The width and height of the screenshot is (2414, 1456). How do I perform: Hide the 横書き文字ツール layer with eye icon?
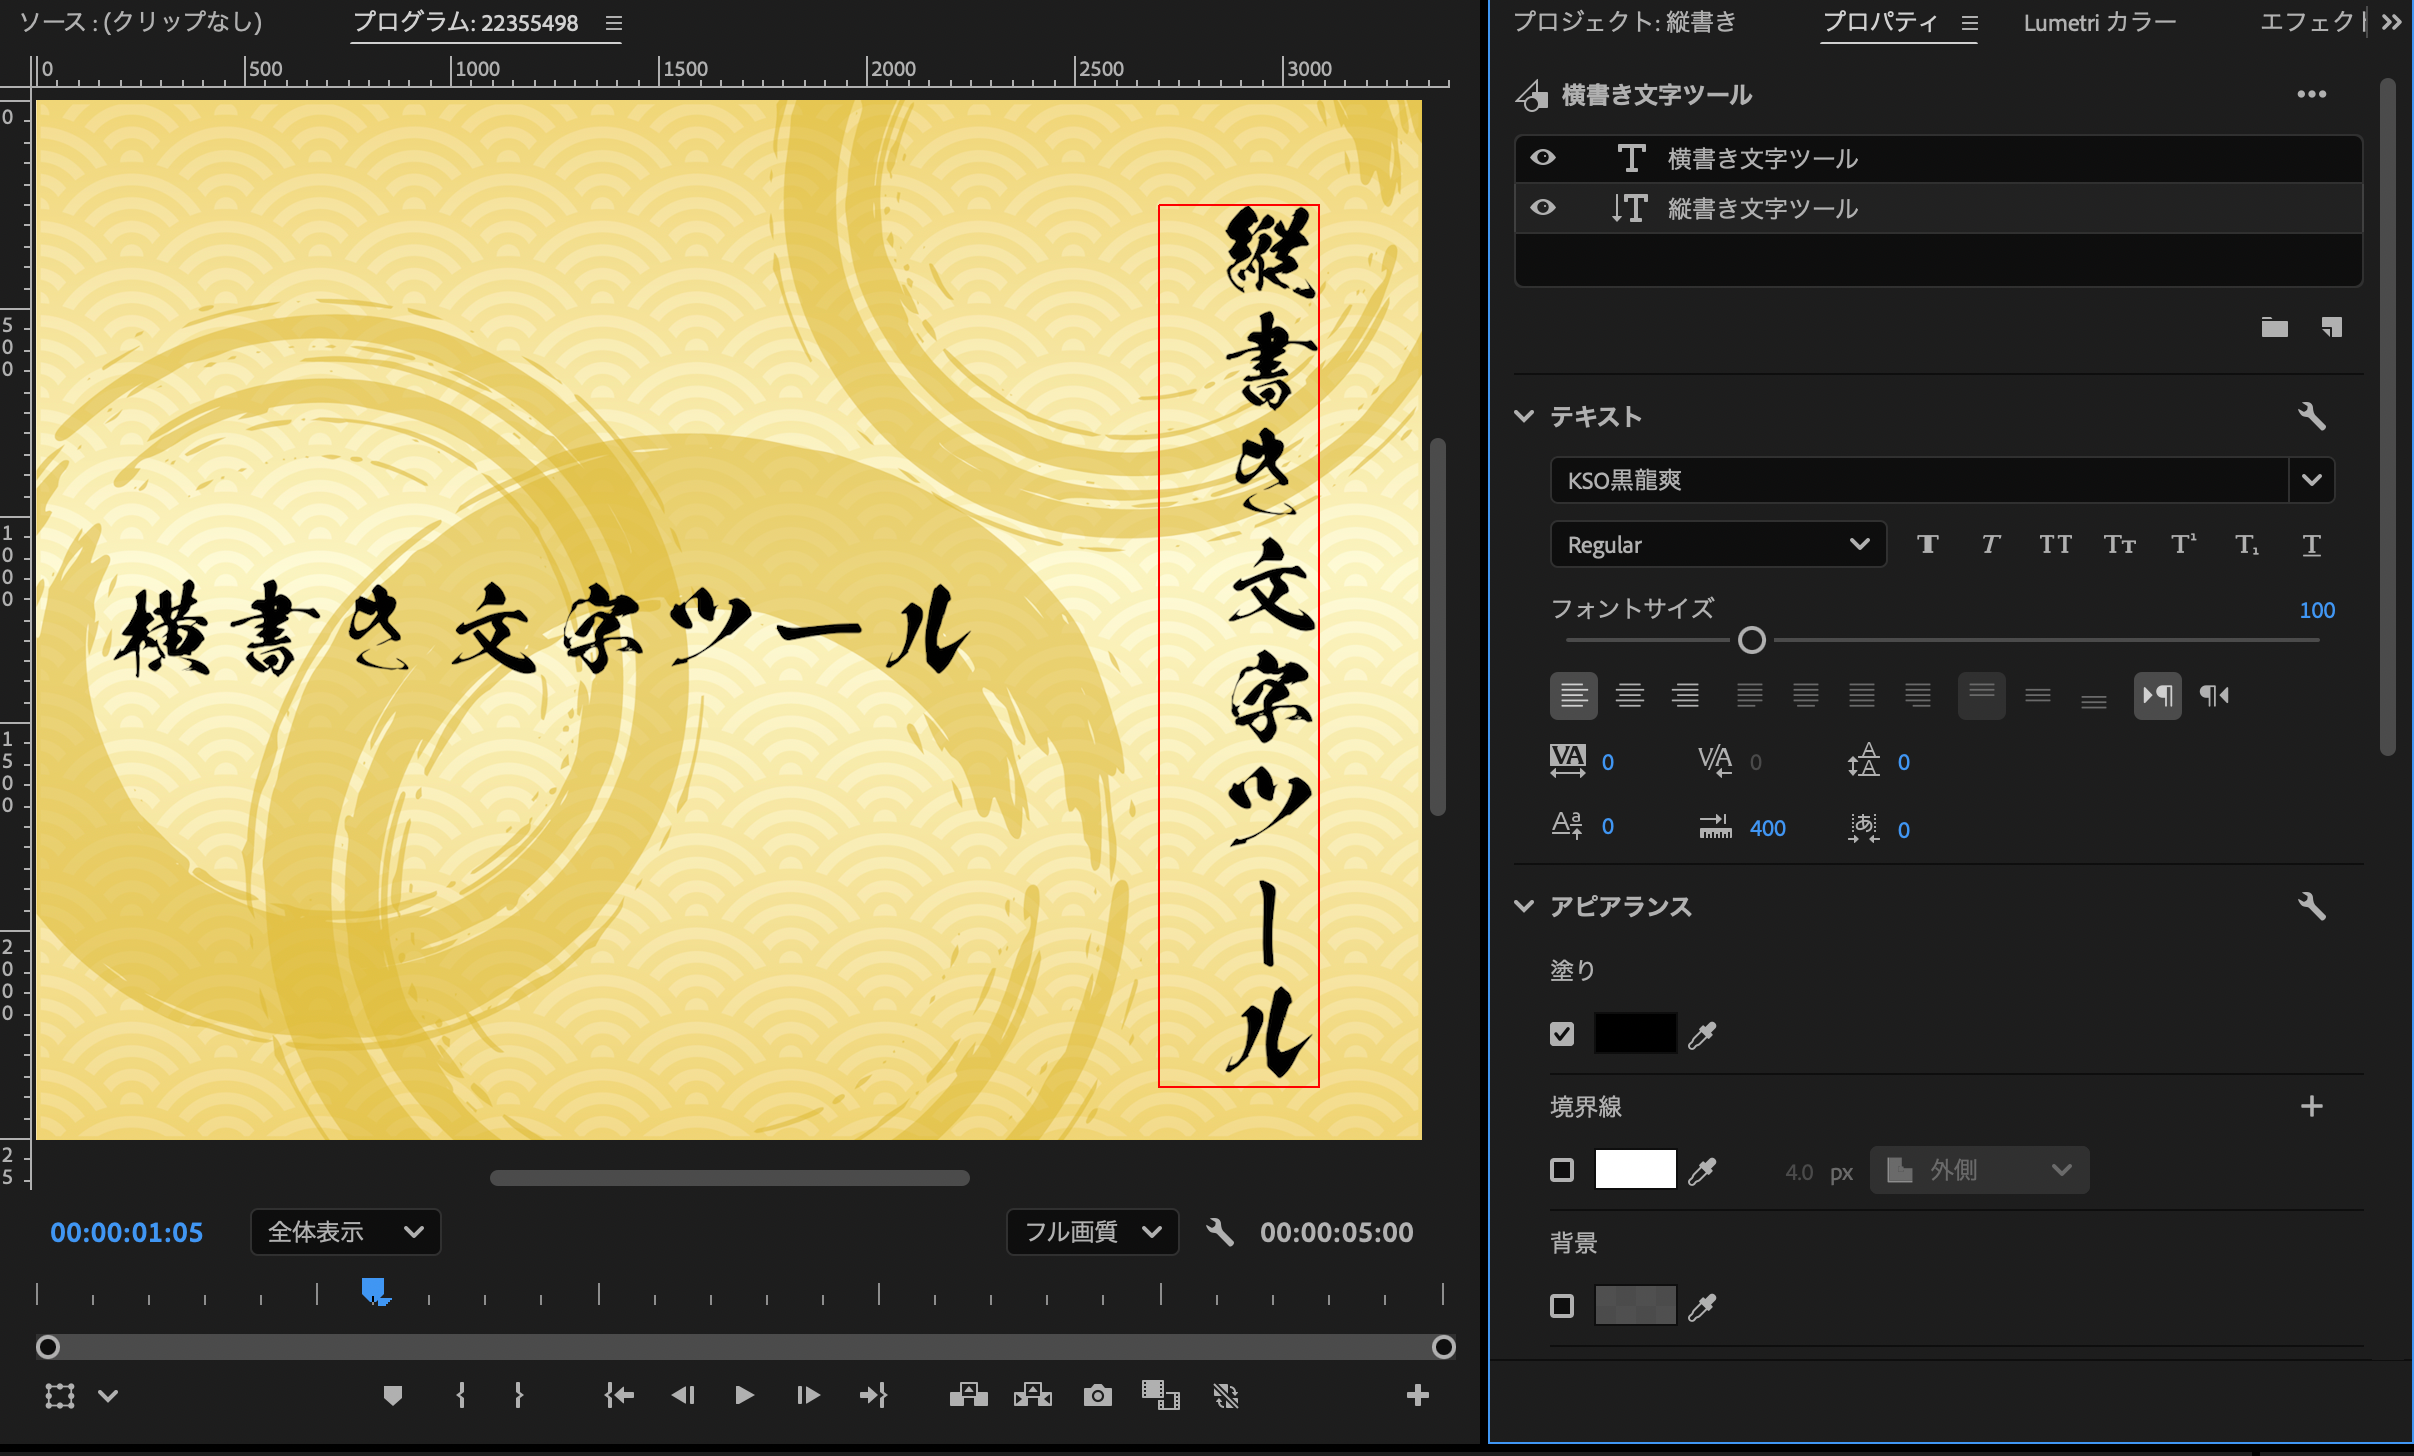coord(1543,158)
